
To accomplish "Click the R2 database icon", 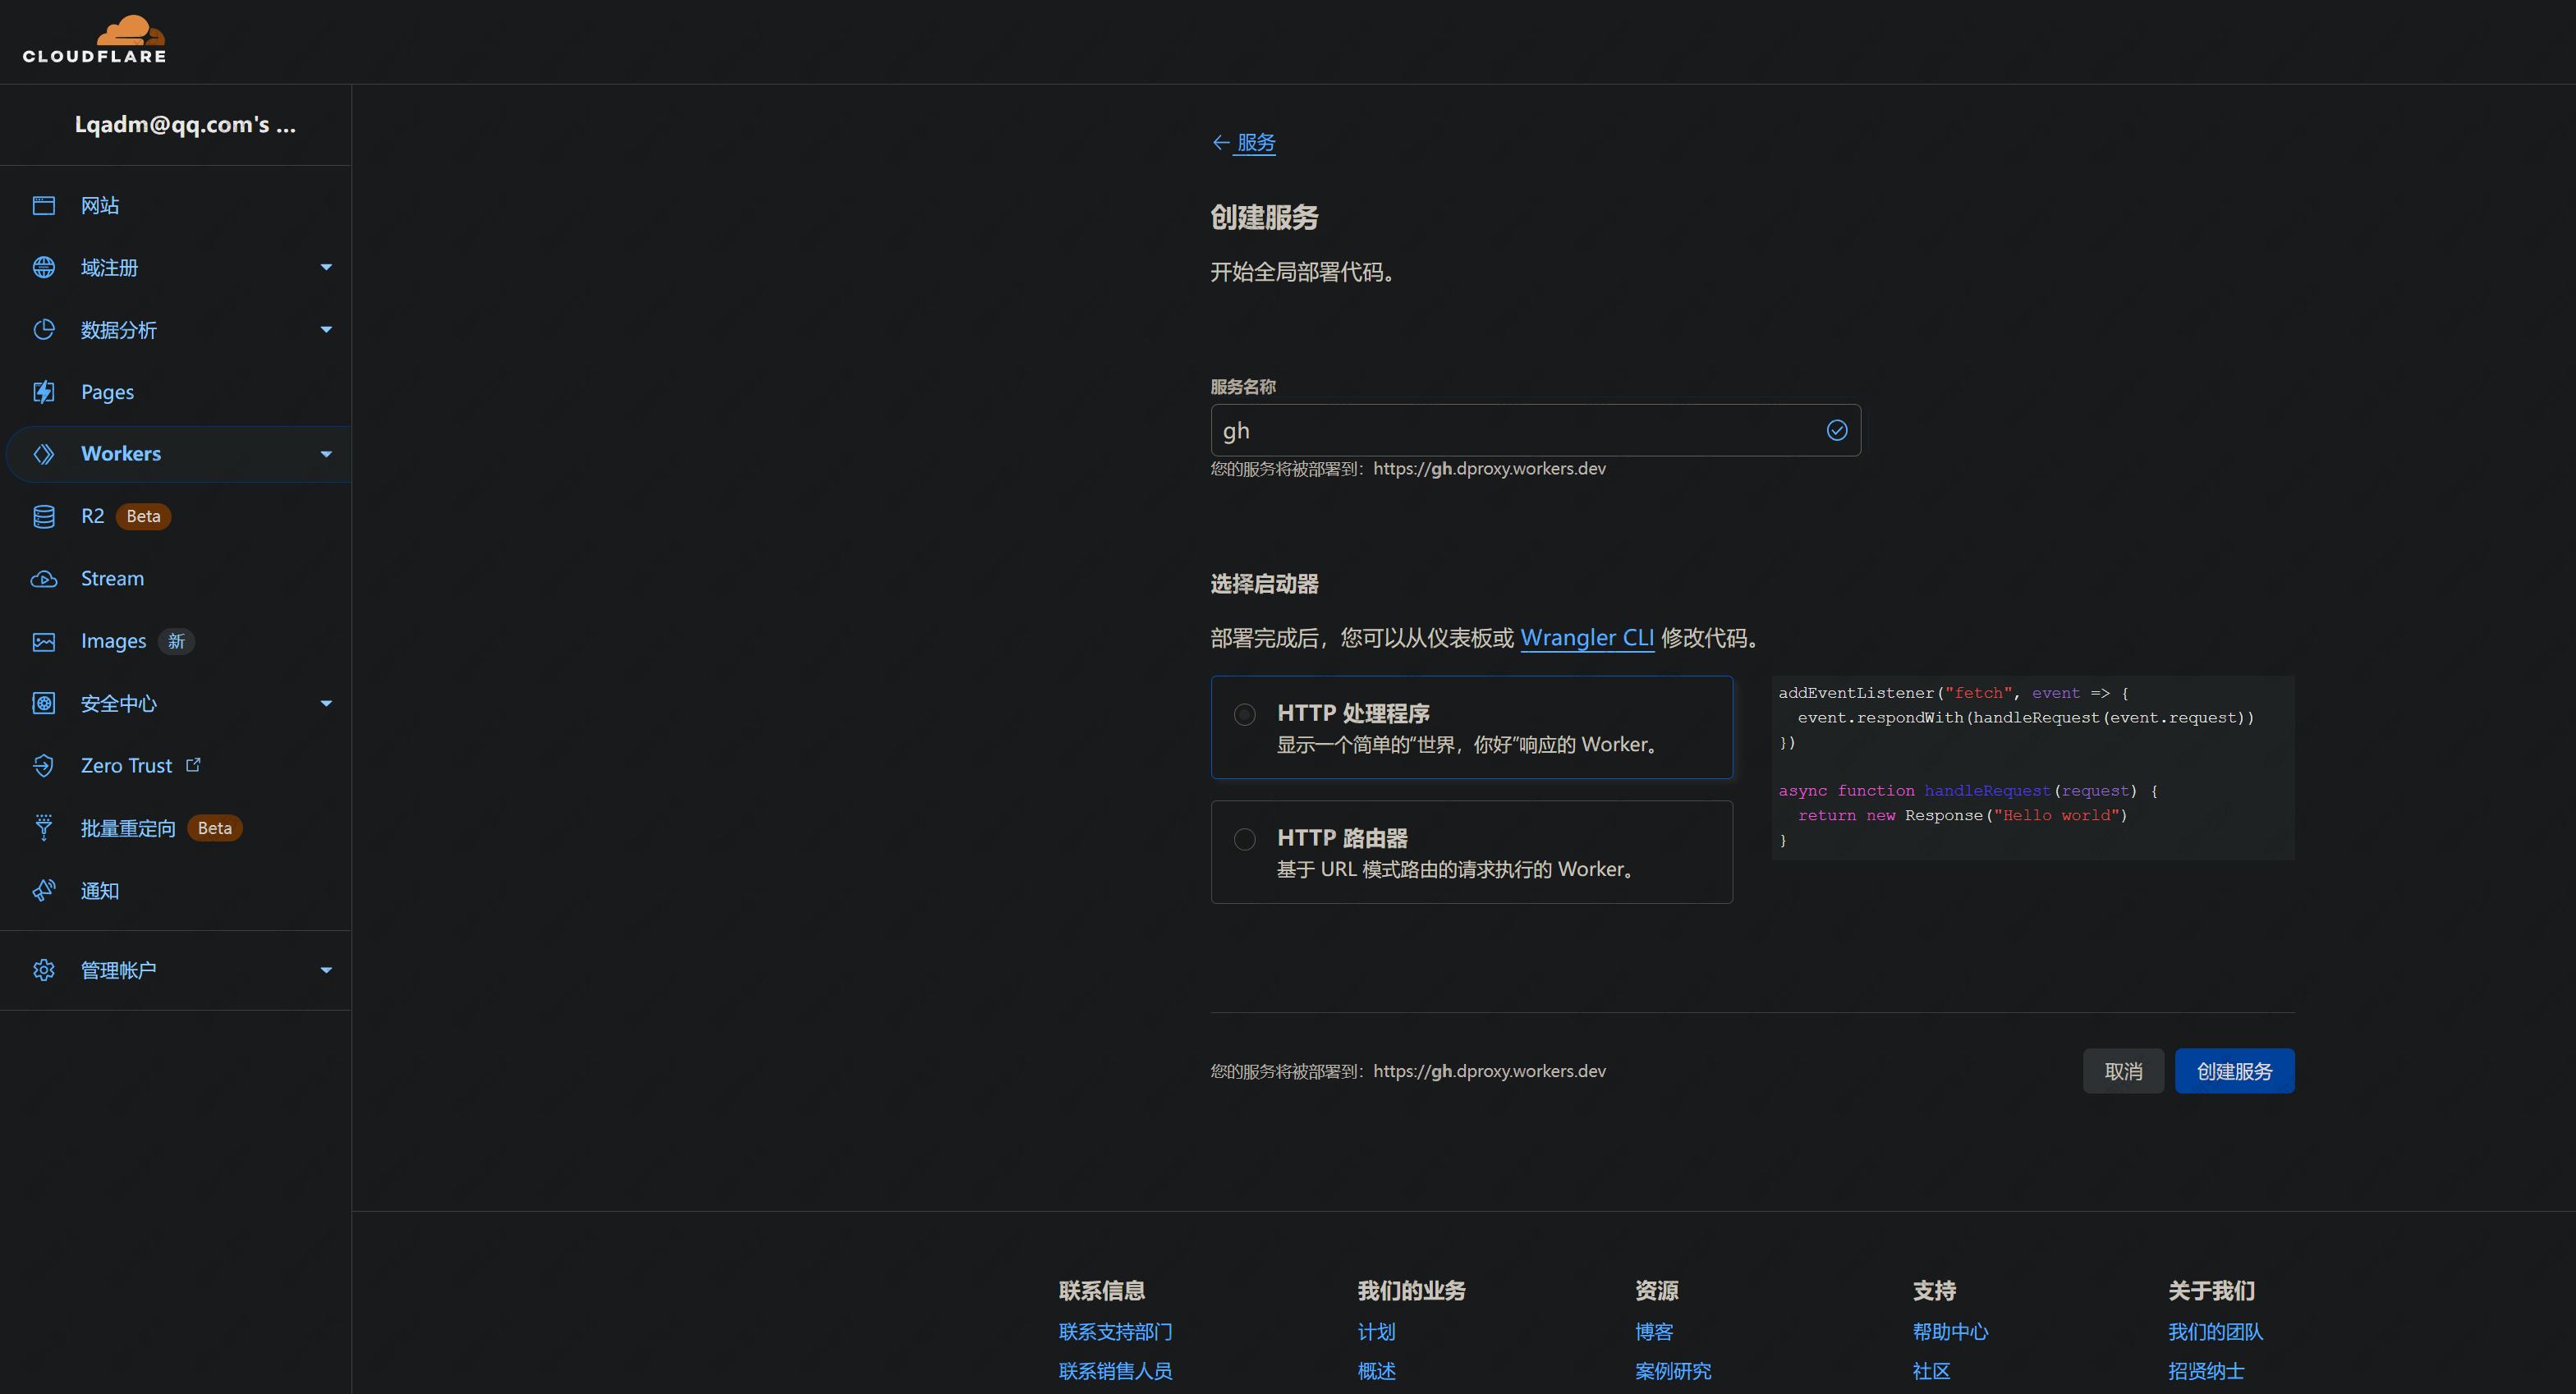I will coord(44,516).
